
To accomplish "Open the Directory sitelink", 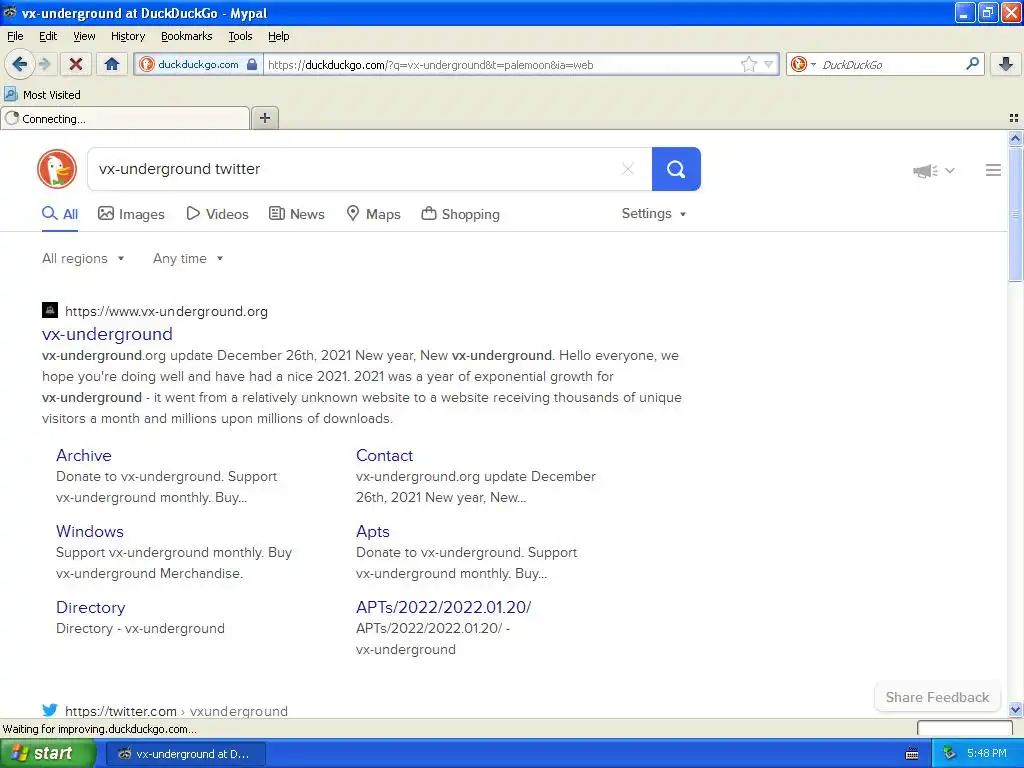I will click(90, 607).
